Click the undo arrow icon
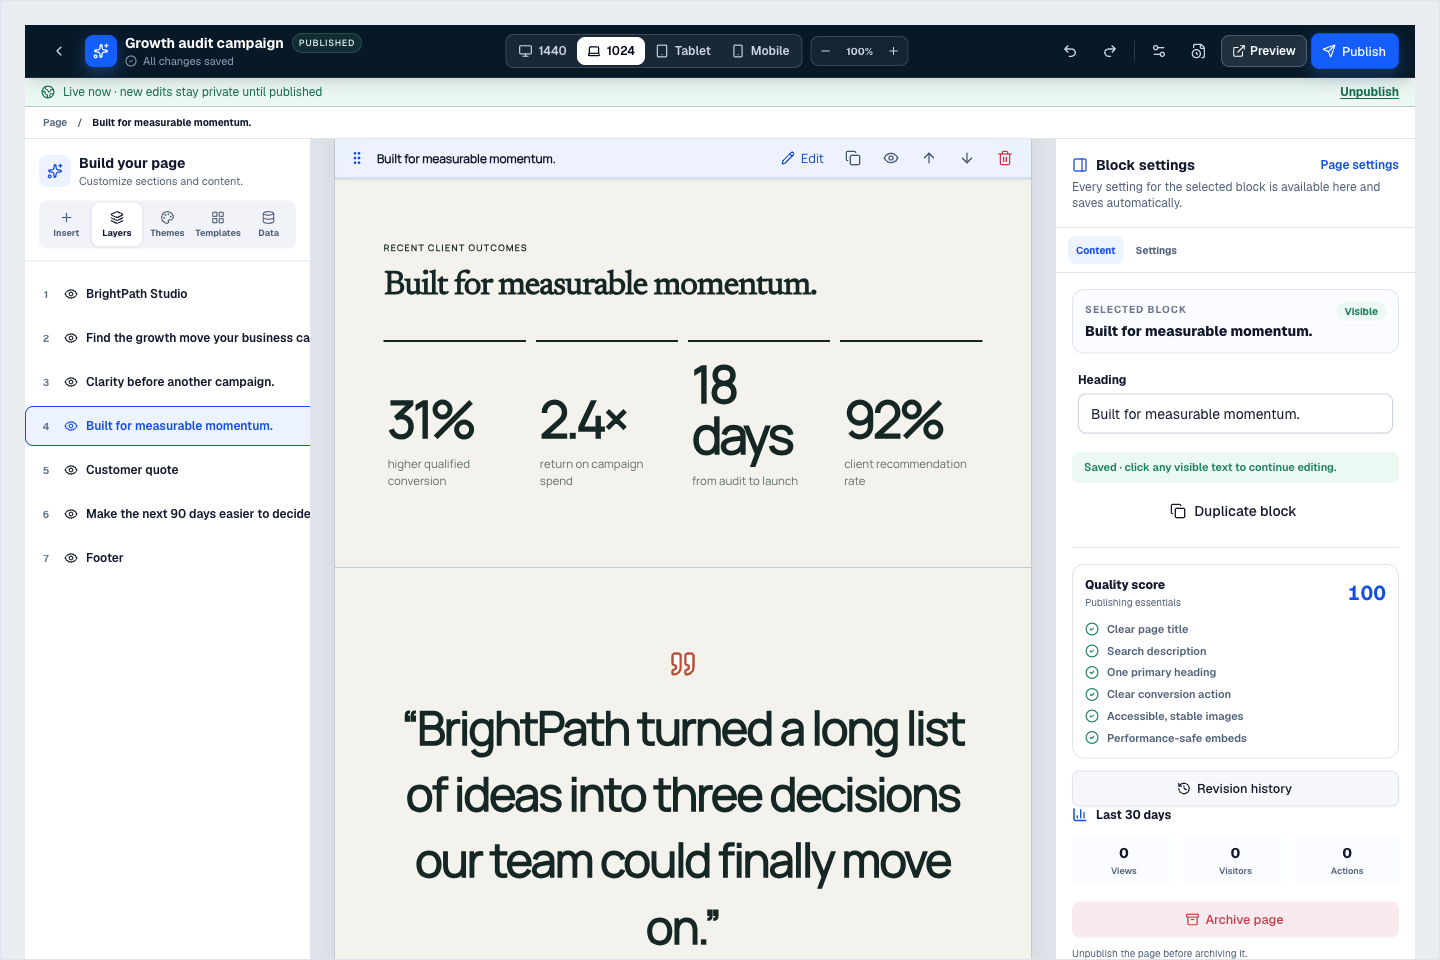1440x960 pixels. click(1070, 51)
